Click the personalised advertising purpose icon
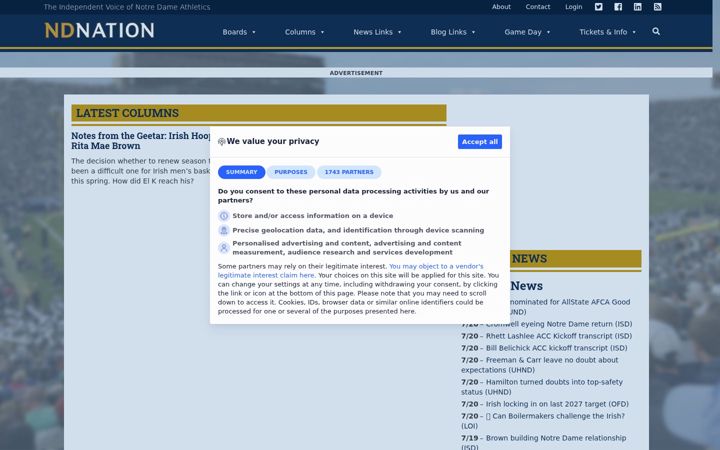Image resolution: width=720 pixels, height=450 pixels. click(224, 248)
